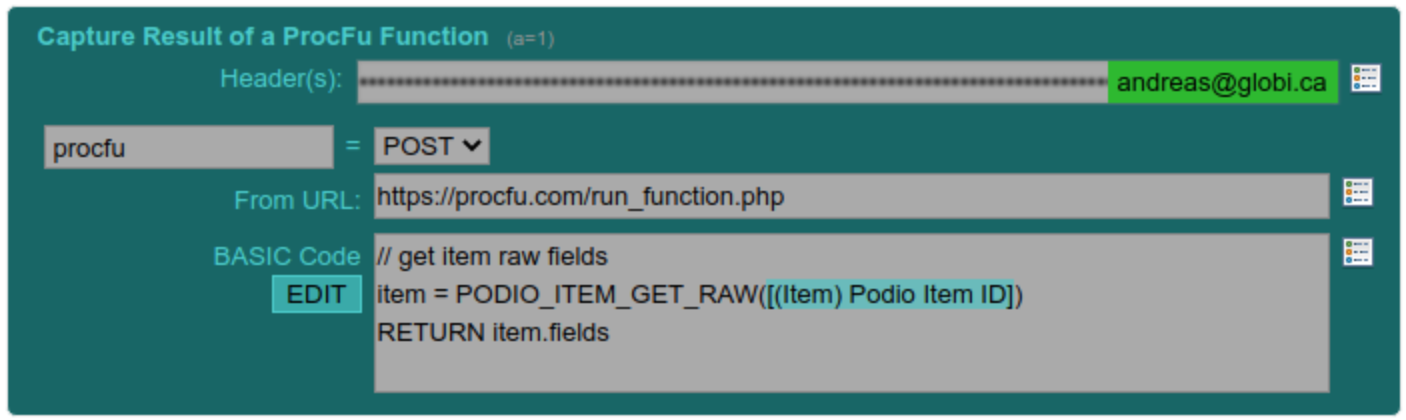Viewport: 1406px width, 420px height.
Task: Click the From URL label
Action: coord(297,200)
